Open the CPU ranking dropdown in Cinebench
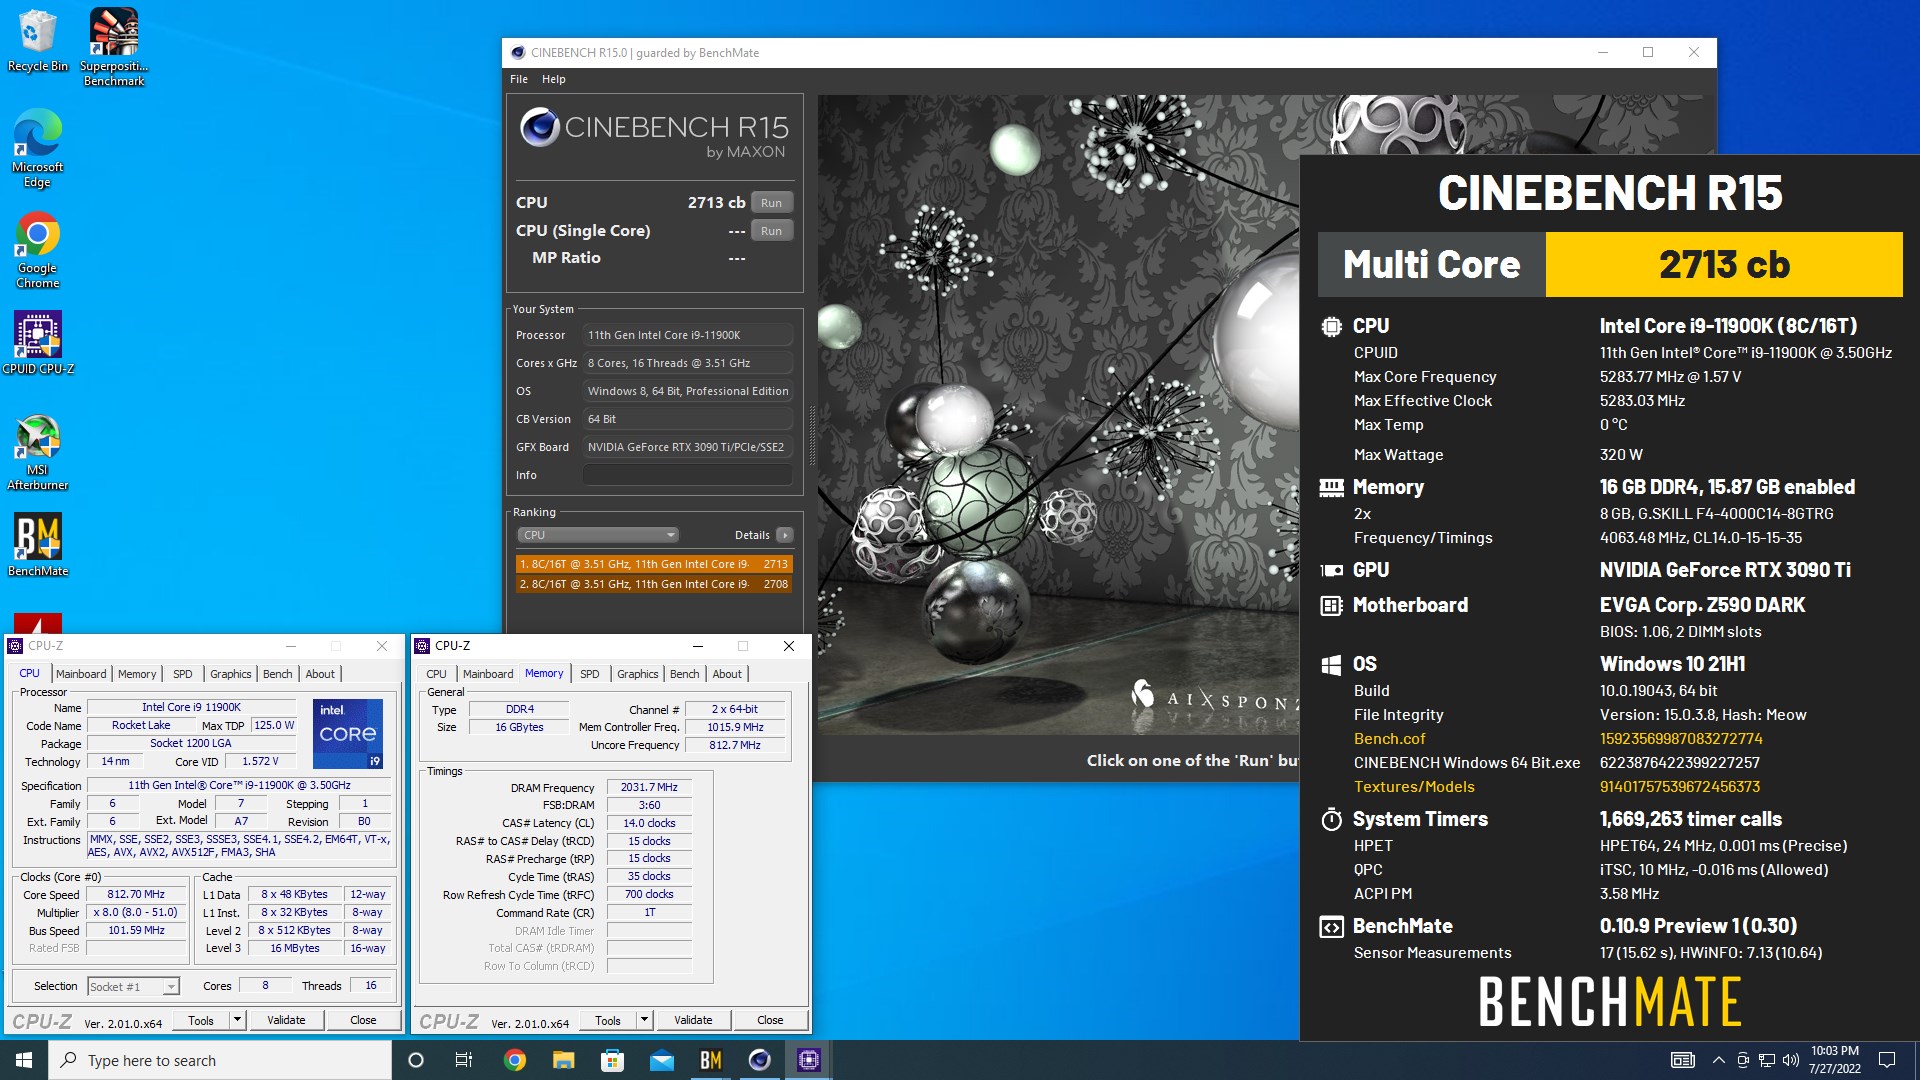 598,535
